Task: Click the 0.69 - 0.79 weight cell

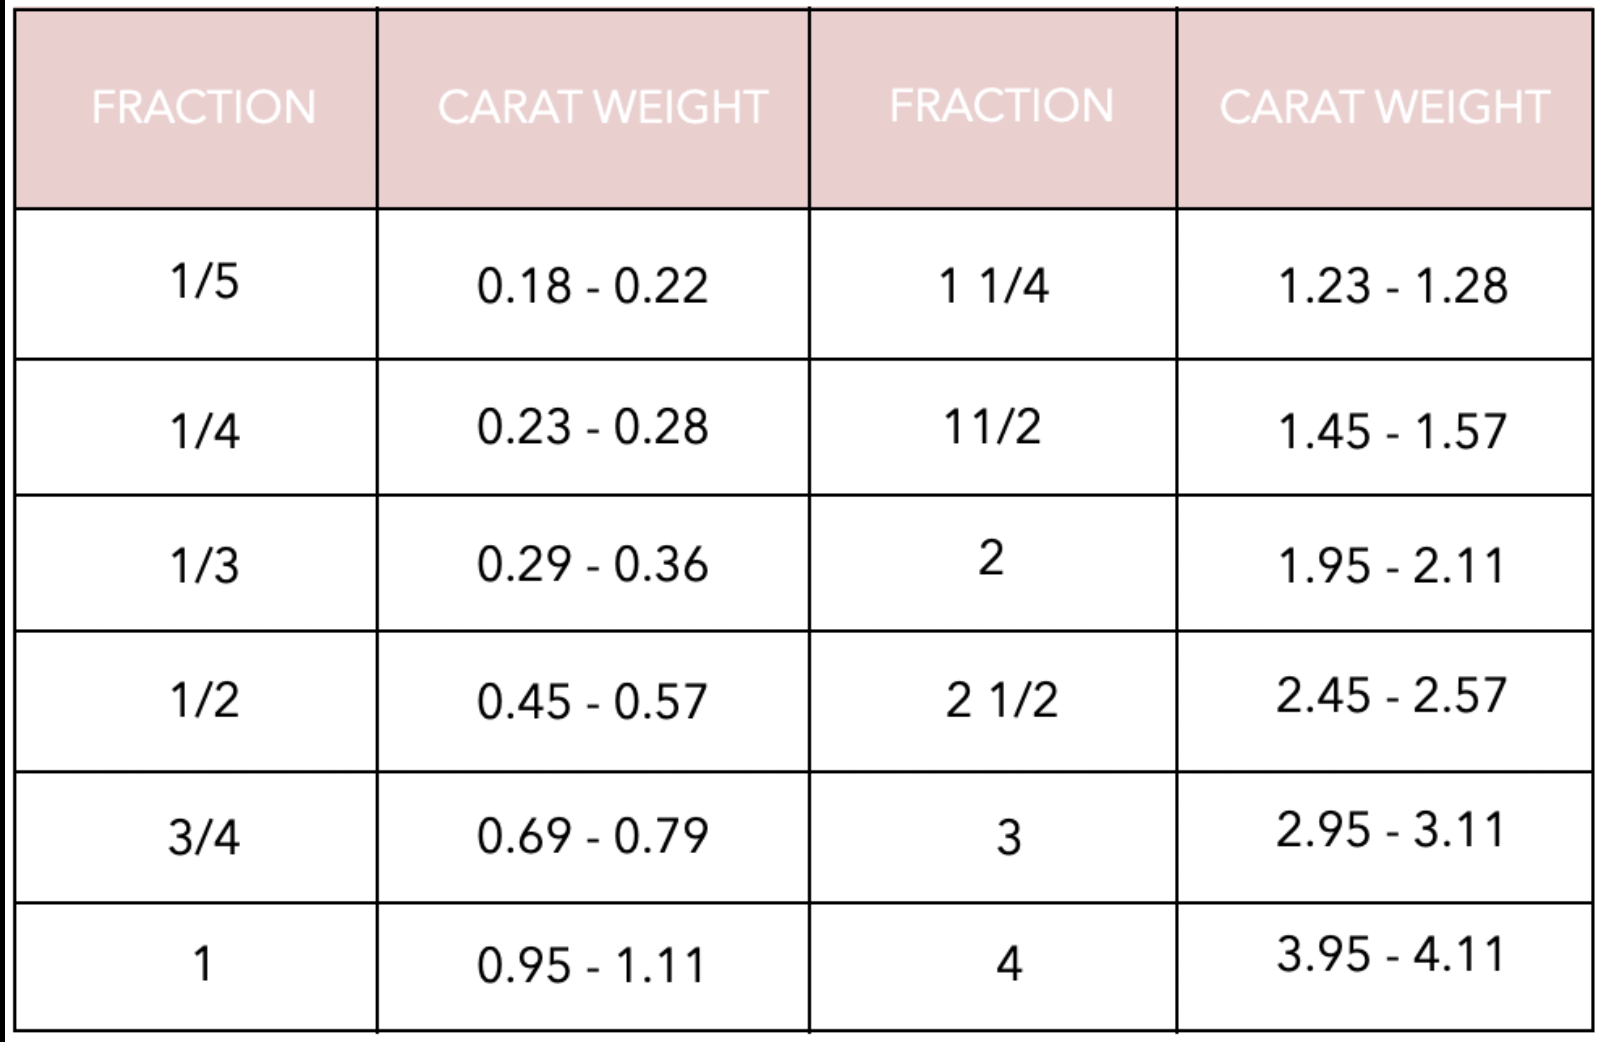Action: 592,835
